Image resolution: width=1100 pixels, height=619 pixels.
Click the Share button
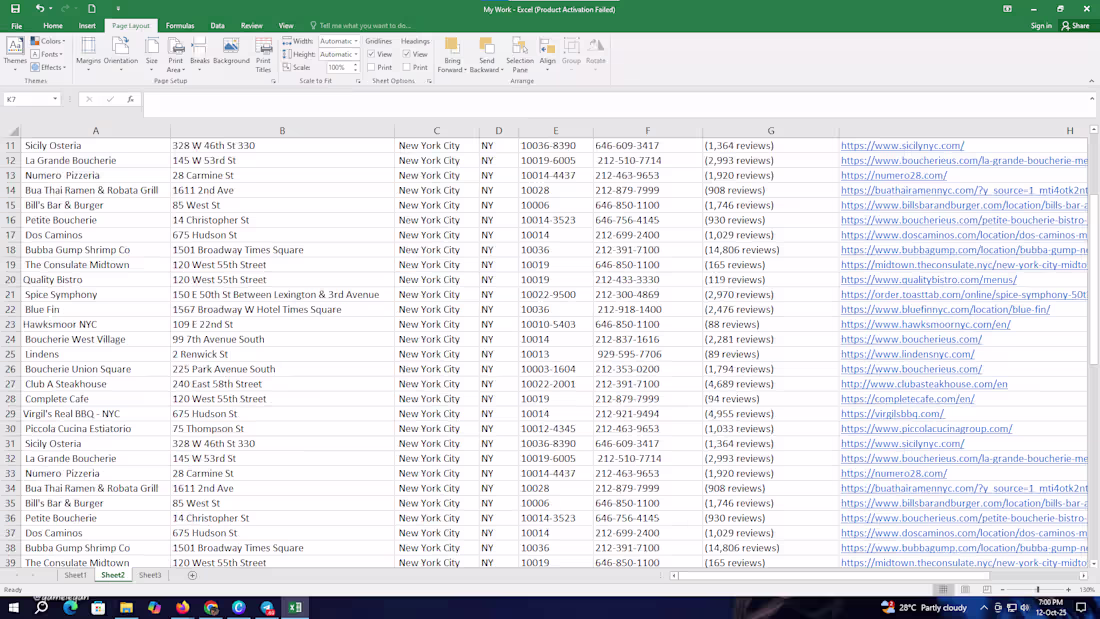(1076, 26)
